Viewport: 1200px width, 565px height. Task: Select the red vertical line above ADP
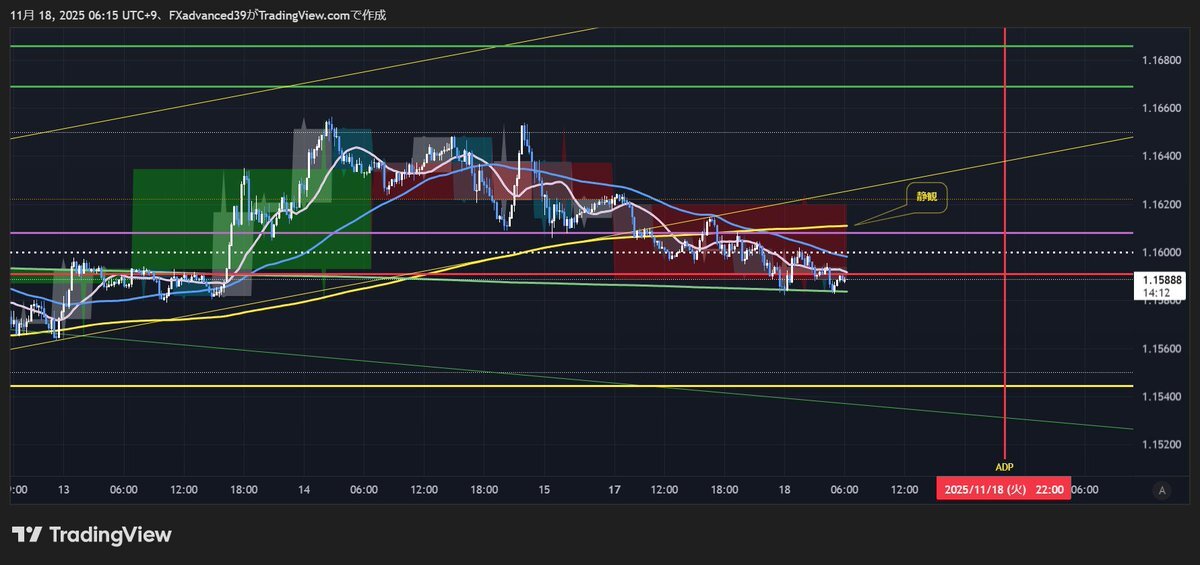(1004, 238)
